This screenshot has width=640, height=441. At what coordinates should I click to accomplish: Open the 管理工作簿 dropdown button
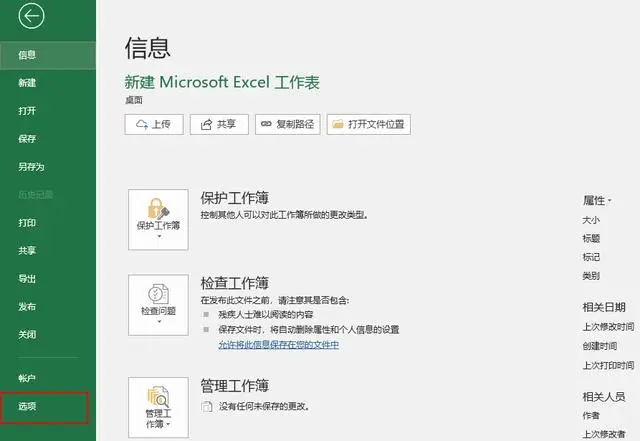pyautogui.click(x=158, y=408)
